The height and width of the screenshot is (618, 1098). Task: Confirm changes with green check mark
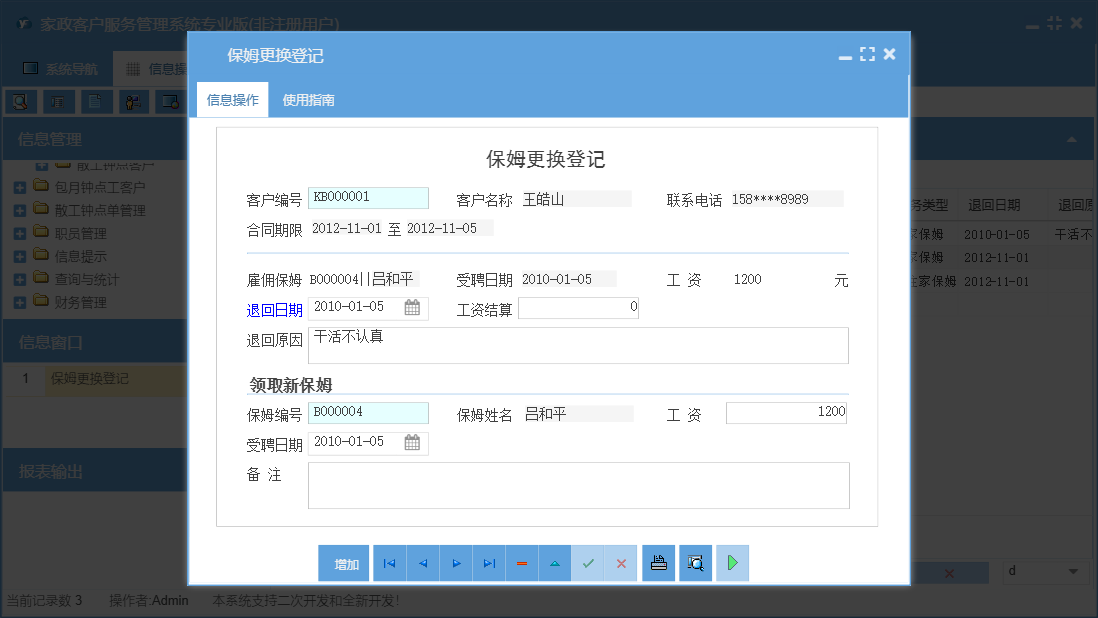pos(588,563)
